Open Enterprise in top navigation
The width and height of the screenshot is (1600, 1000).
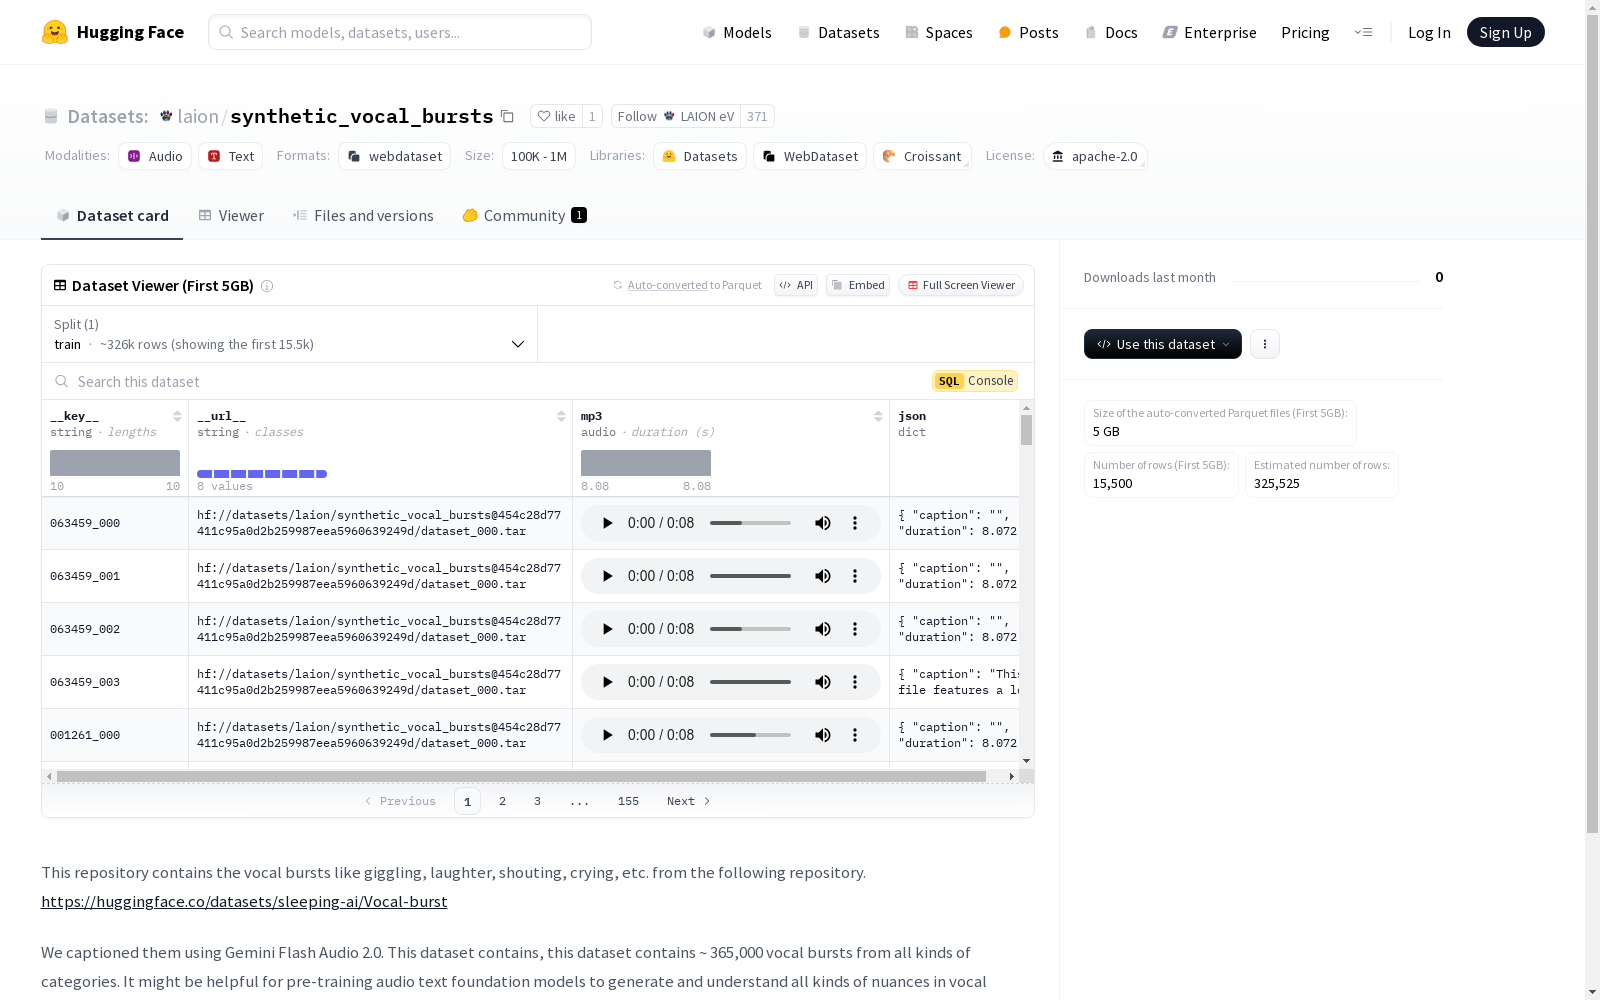(1210, 32)
